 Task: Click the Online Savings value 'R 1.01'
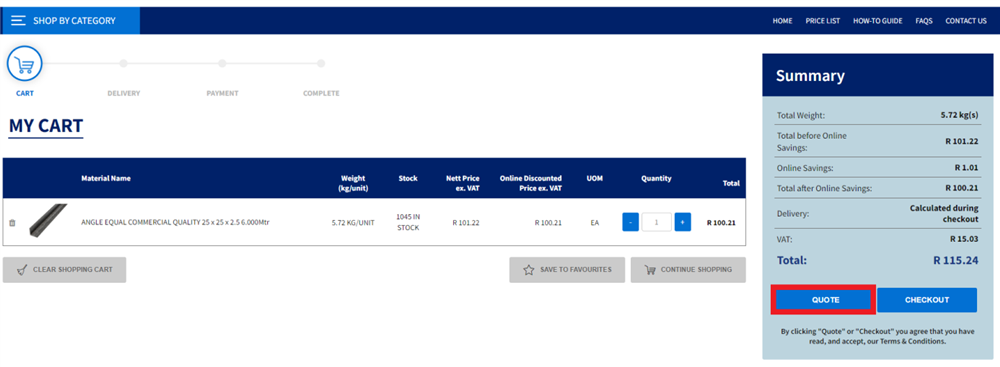click(x=966, y=168)
